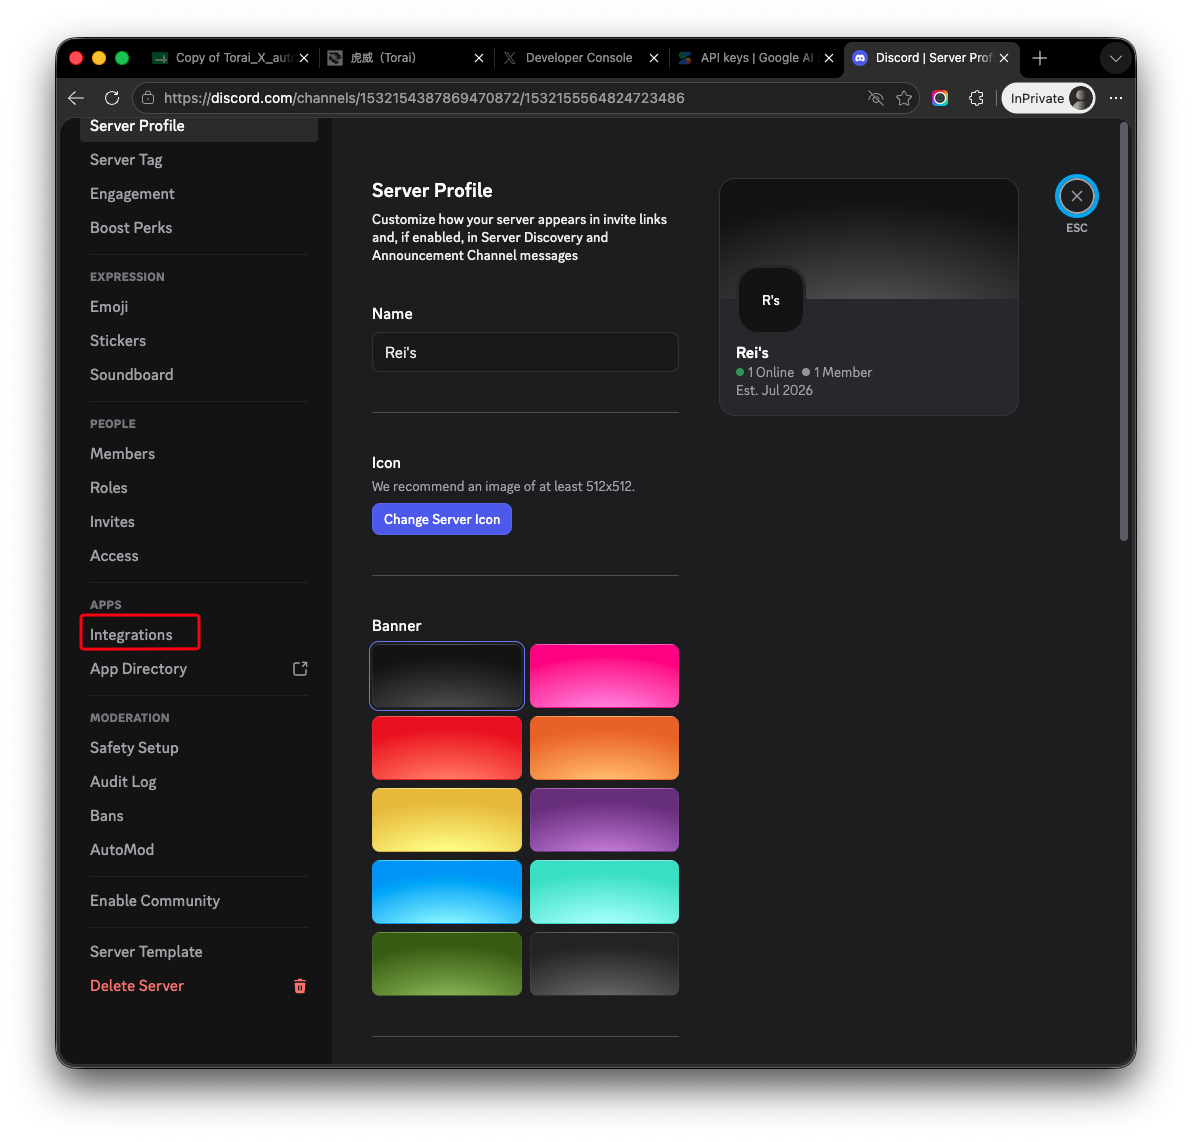Open Stickers settings

pyautogui.click(x=198, y=341)
